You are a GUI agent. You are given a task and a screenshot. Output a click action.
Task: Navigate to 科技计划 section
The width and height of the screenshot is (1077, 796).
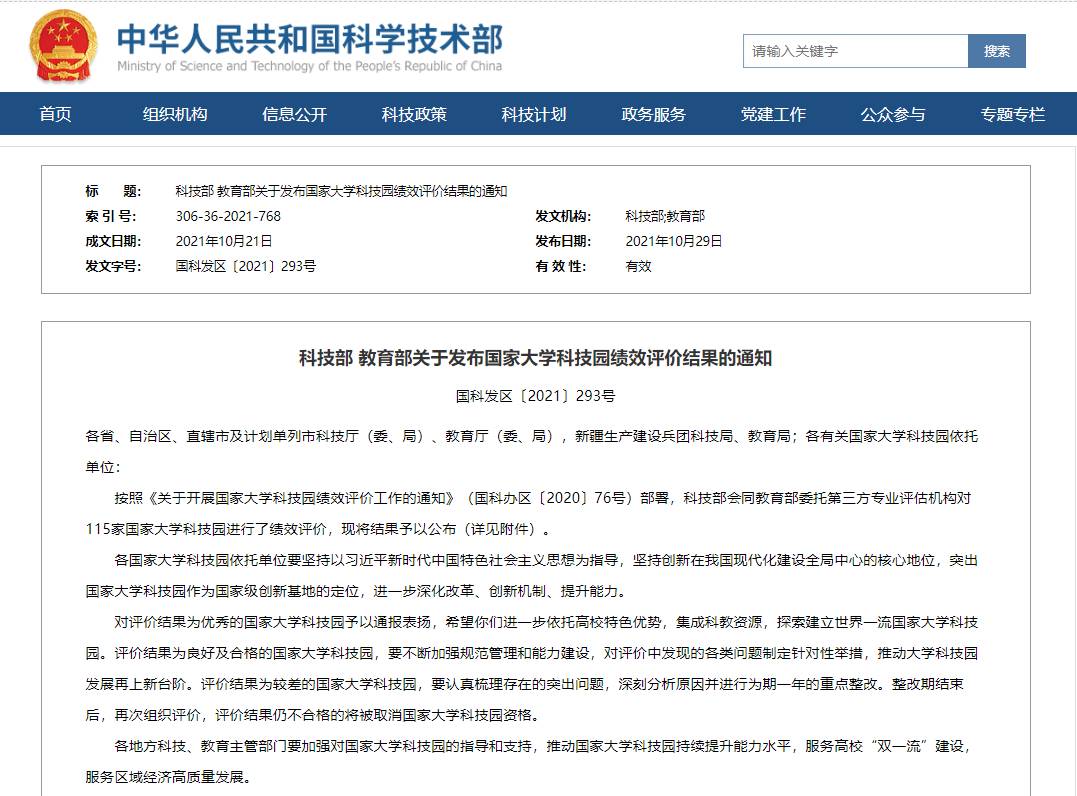point(534,114)
